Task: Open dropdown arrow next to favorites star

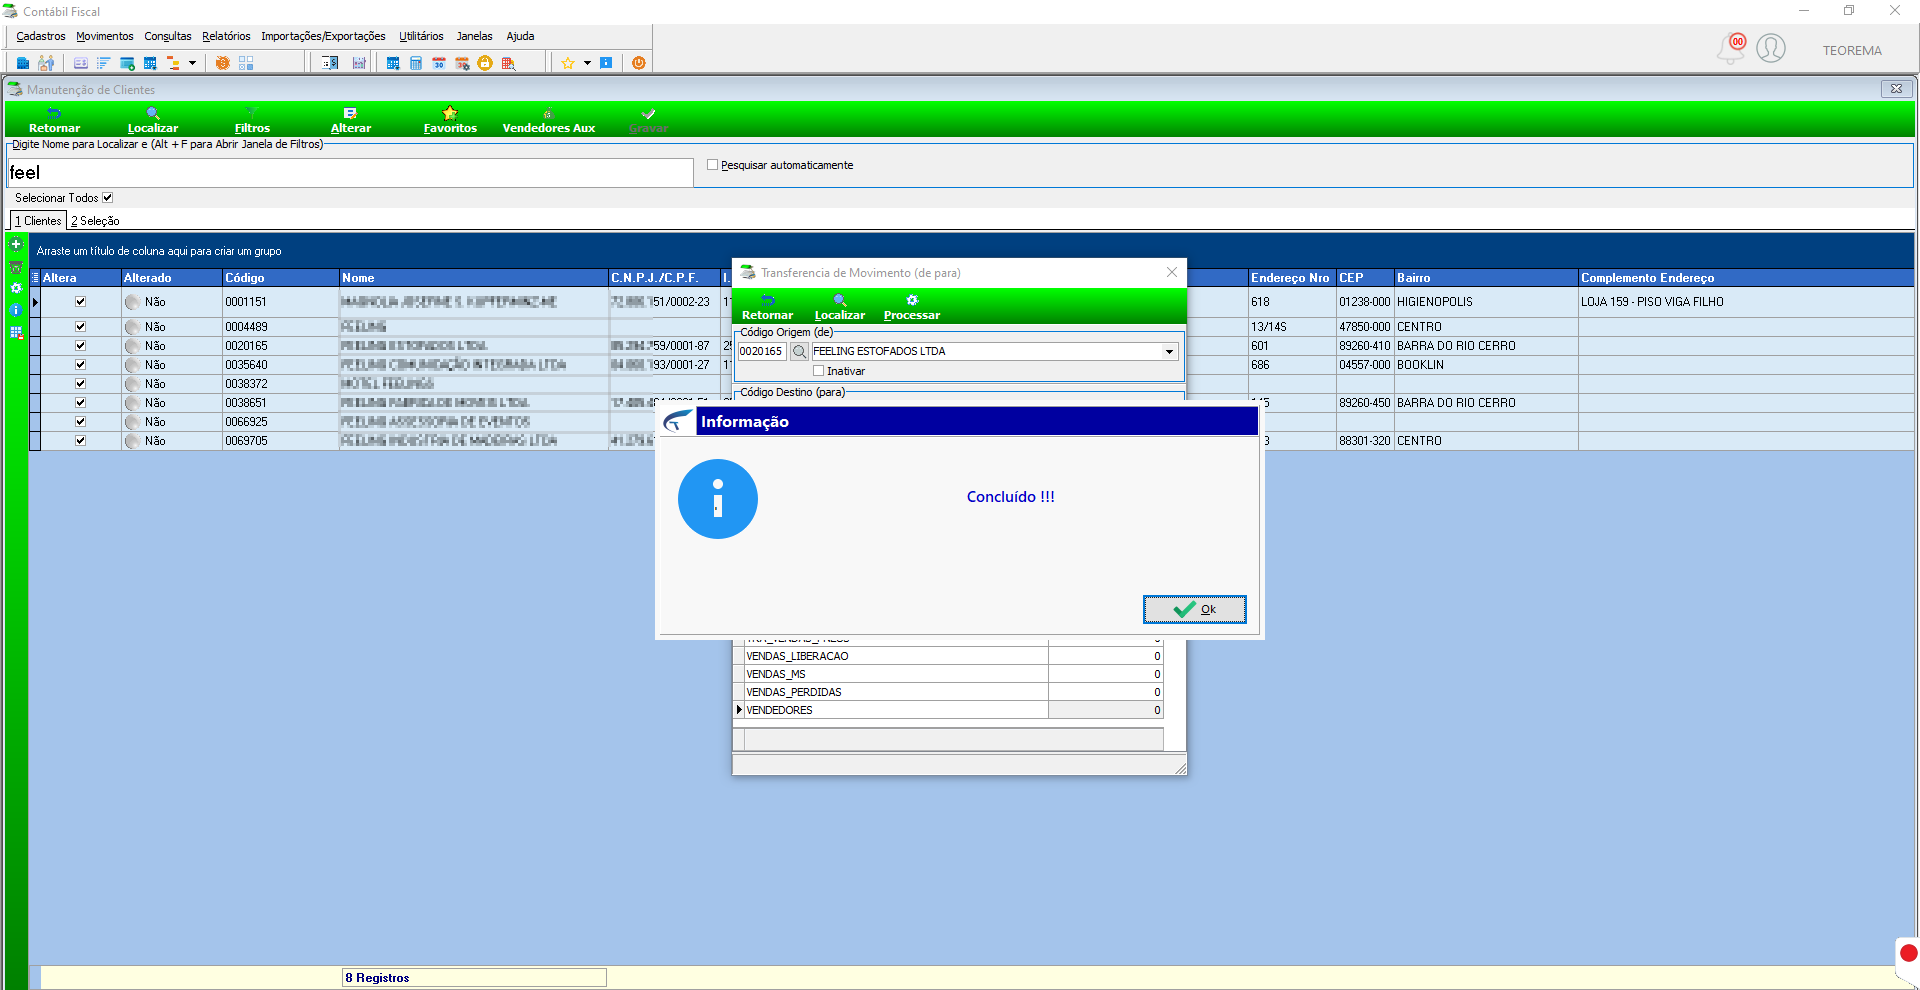Action: coord(587,63)
